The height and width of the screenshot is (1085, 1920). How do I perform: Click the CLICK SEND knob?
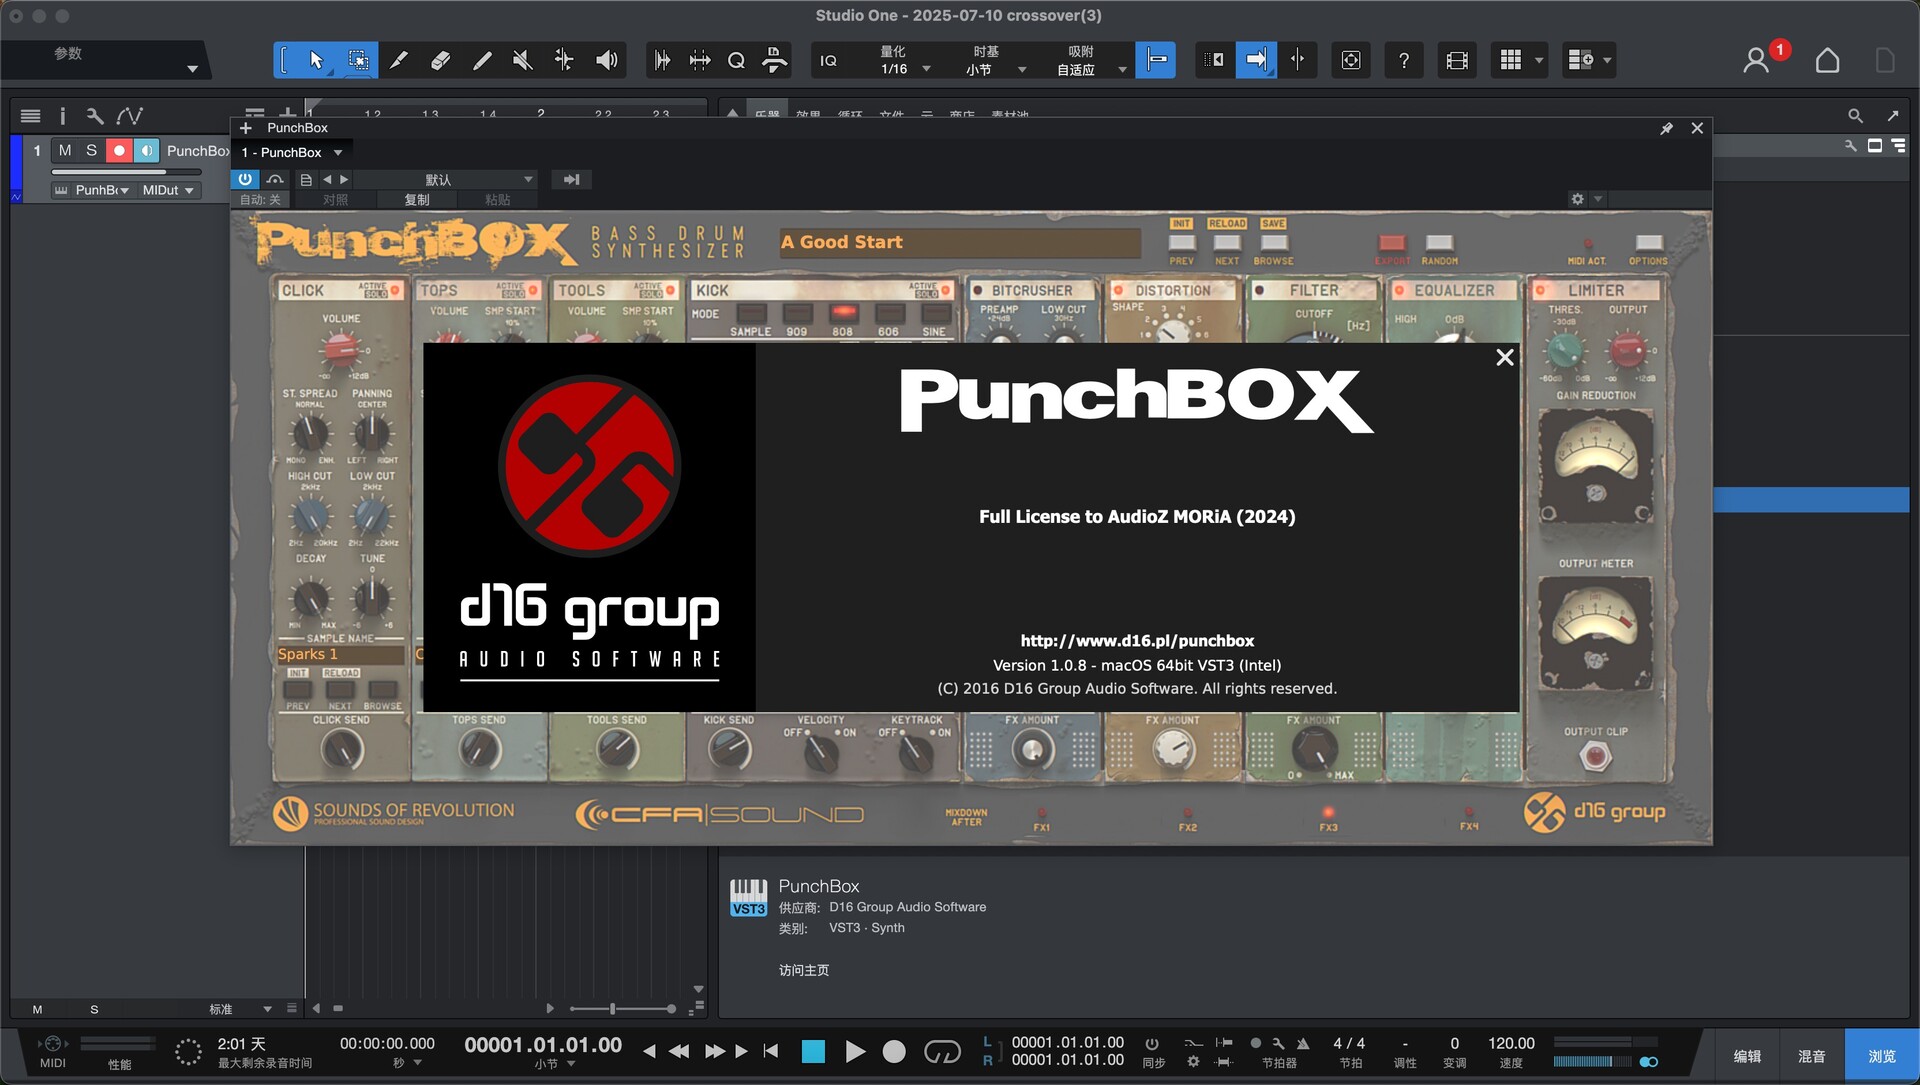coord(342,749)
